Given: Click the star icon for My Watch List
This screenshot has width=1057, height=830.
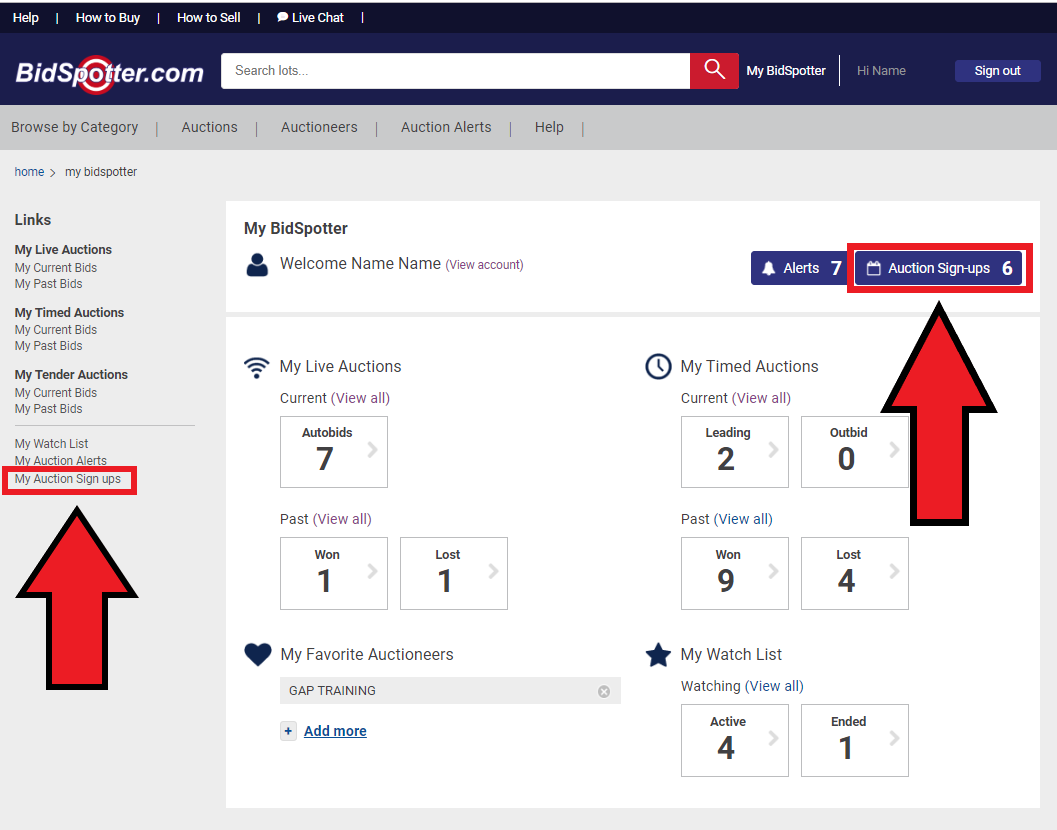Looking at the screenshot, I should coord(658,655).
